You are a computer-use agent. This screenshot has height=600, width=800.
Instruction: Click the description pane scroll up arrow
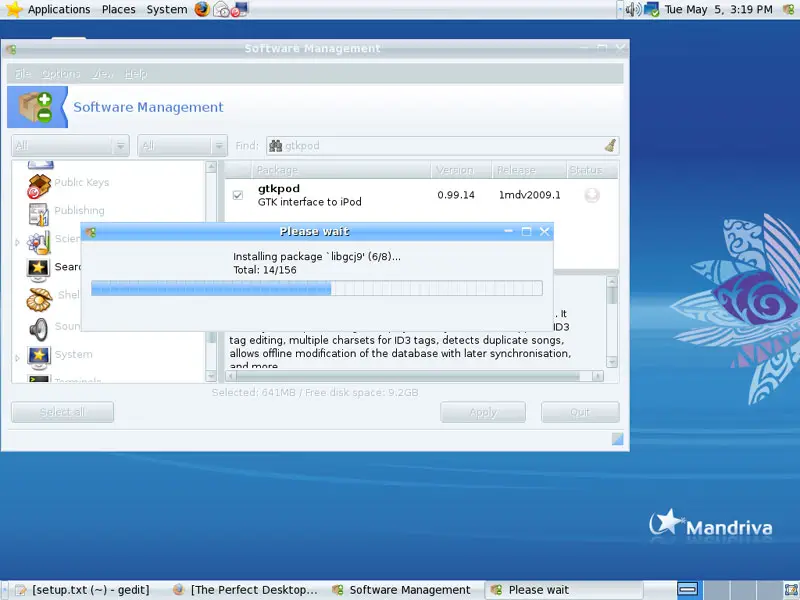[612, 281]
